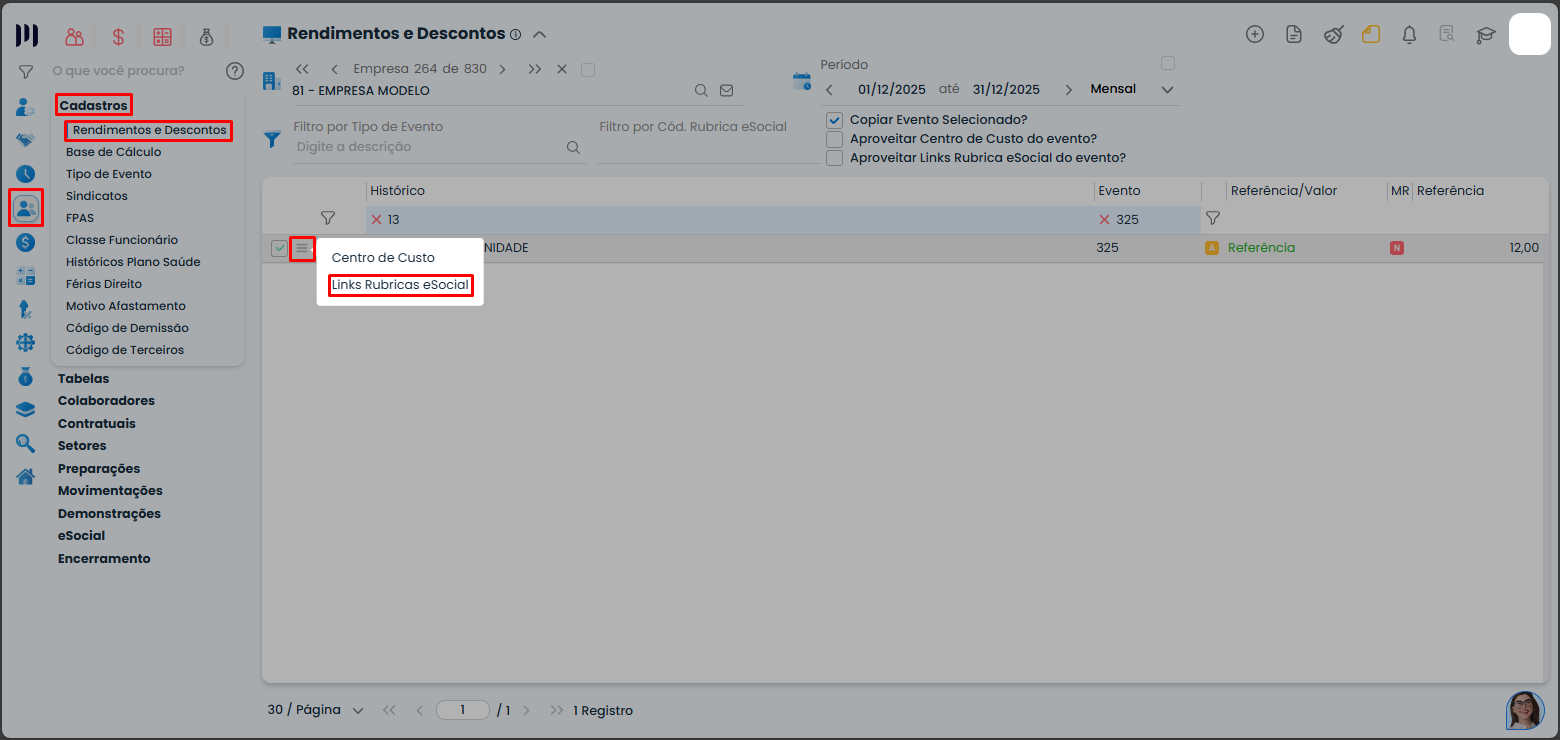Open the blue calculator sidebar icon
The image size is (1560, 740).
click(26, 276)
